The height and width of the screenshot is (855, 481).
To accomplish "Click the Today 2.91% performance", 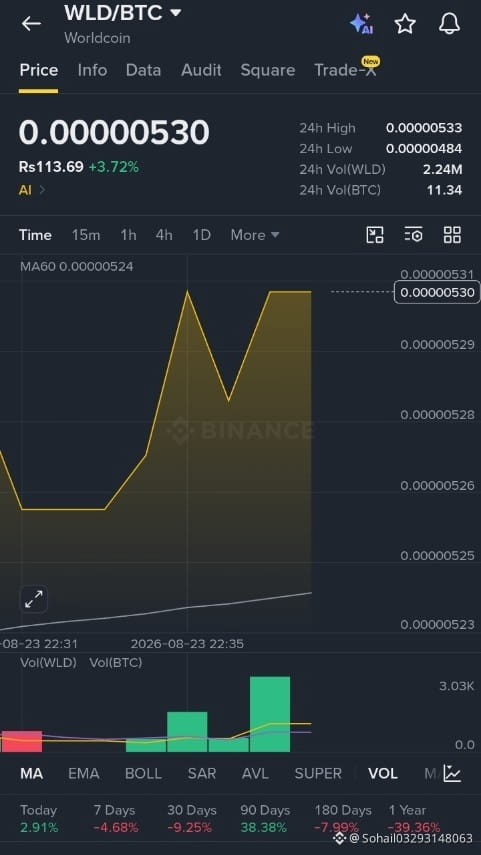I will [x=39, y=818].
